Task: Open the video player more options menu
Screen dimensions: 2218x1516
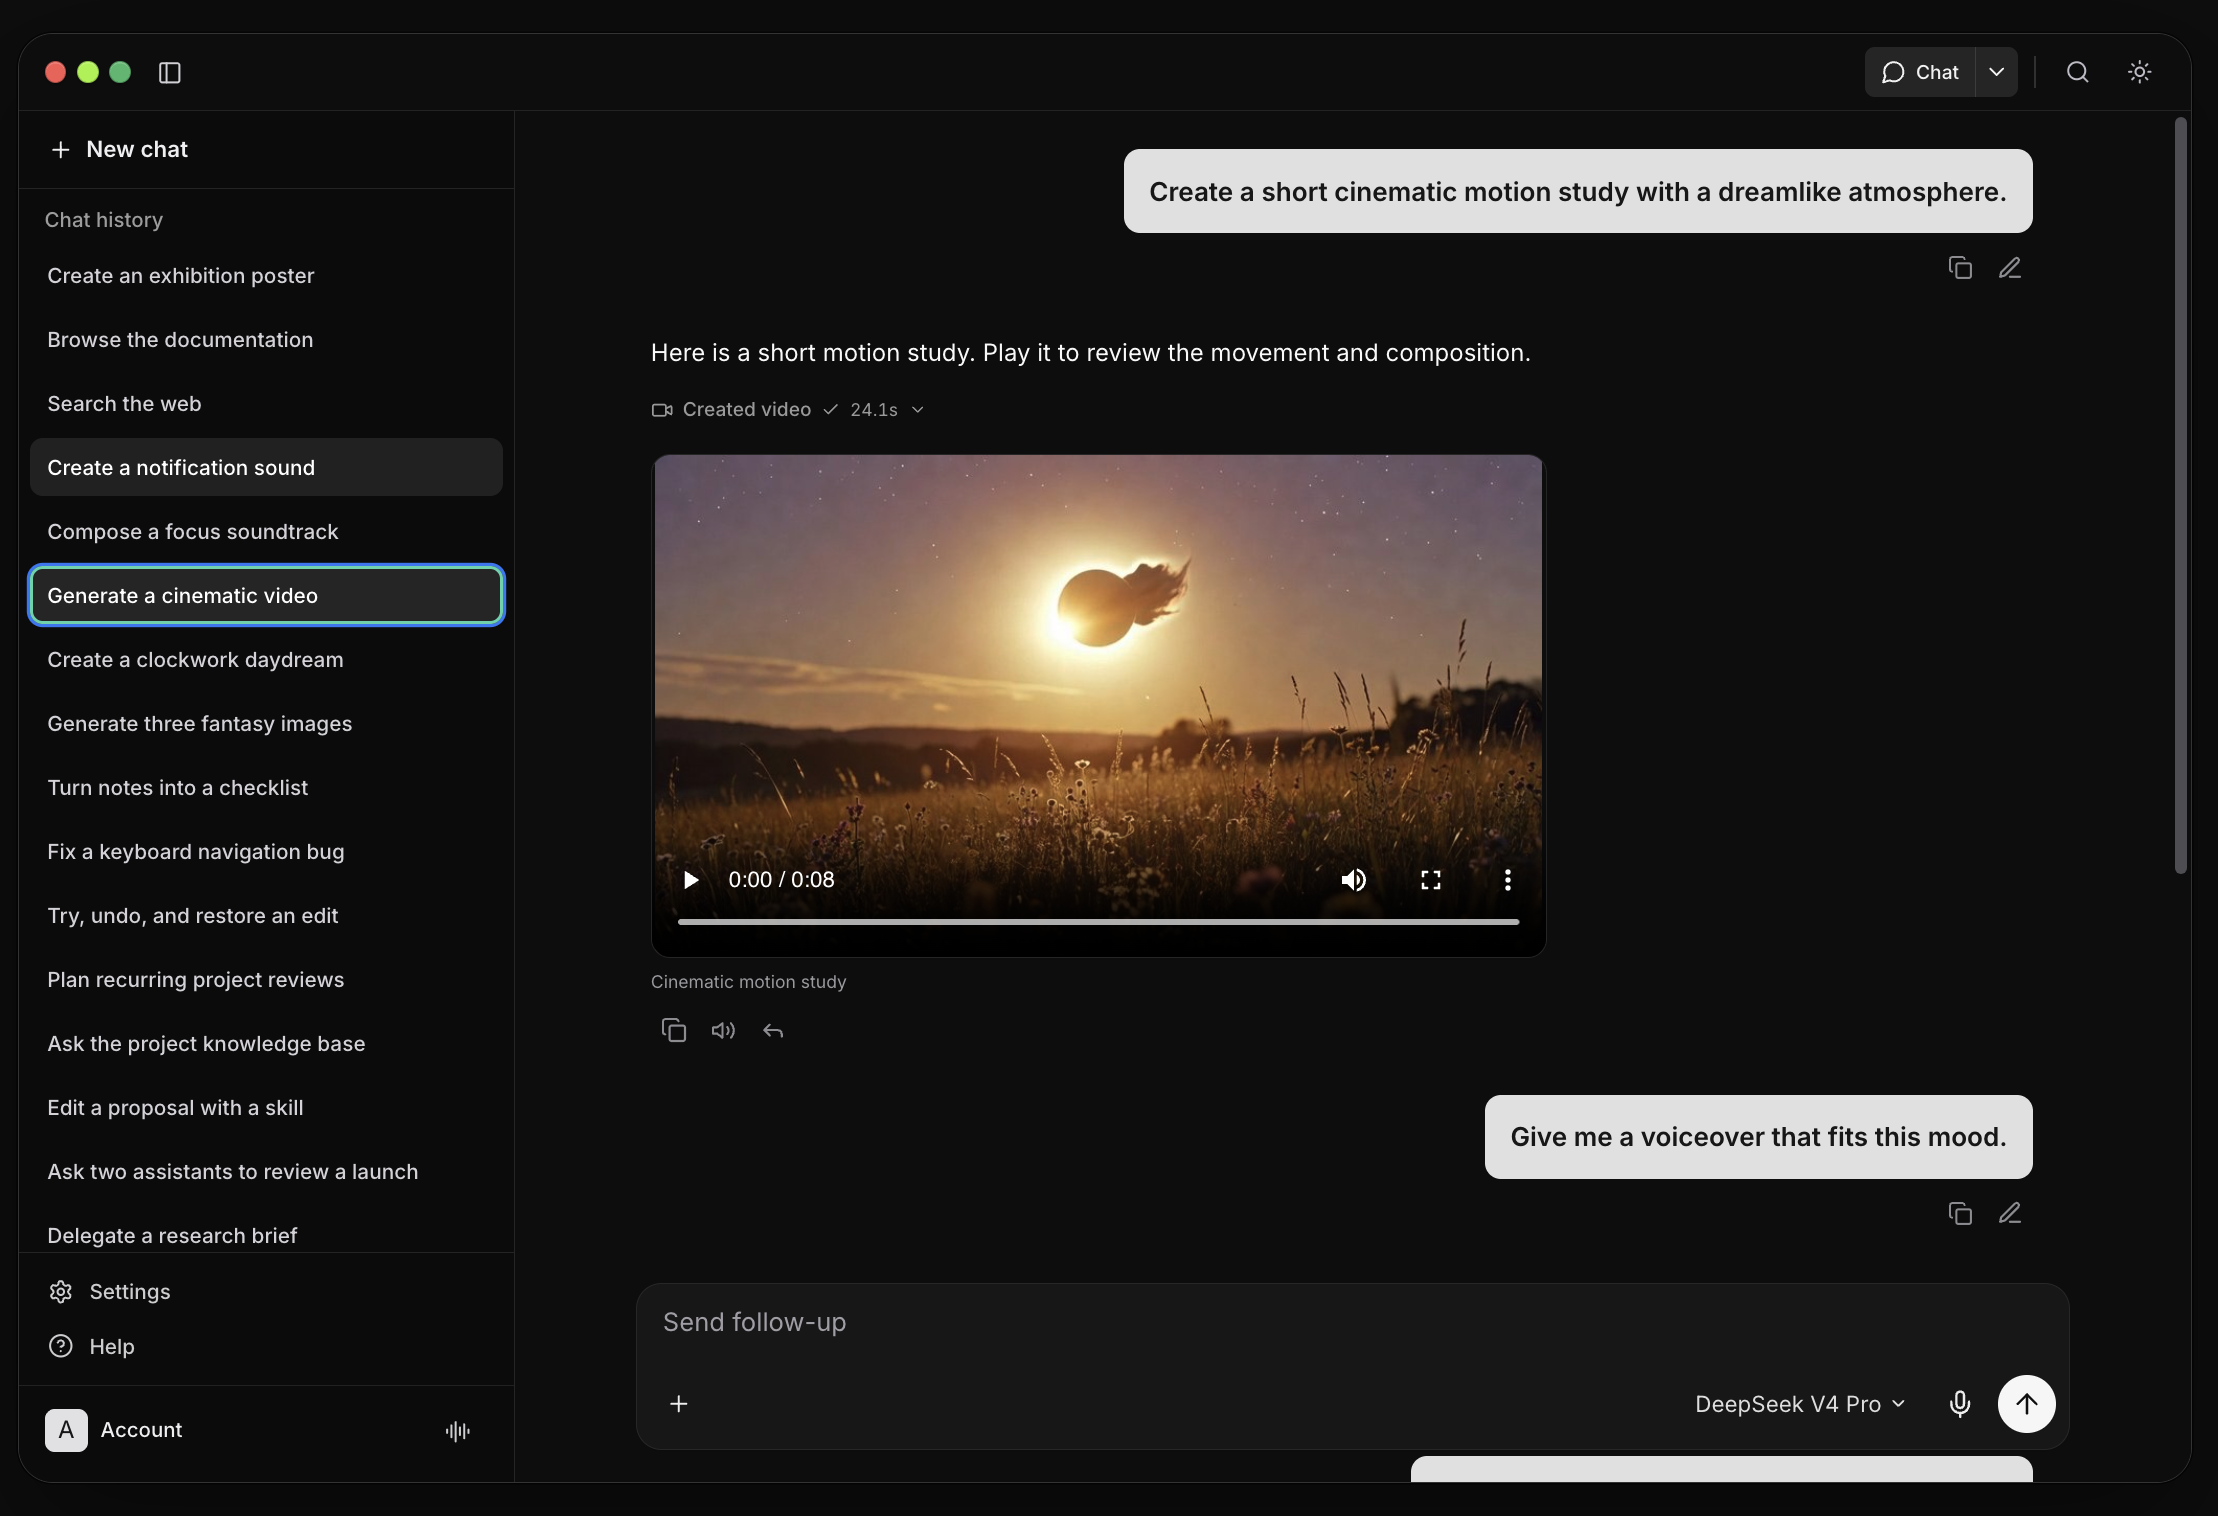Action: 1508,880
